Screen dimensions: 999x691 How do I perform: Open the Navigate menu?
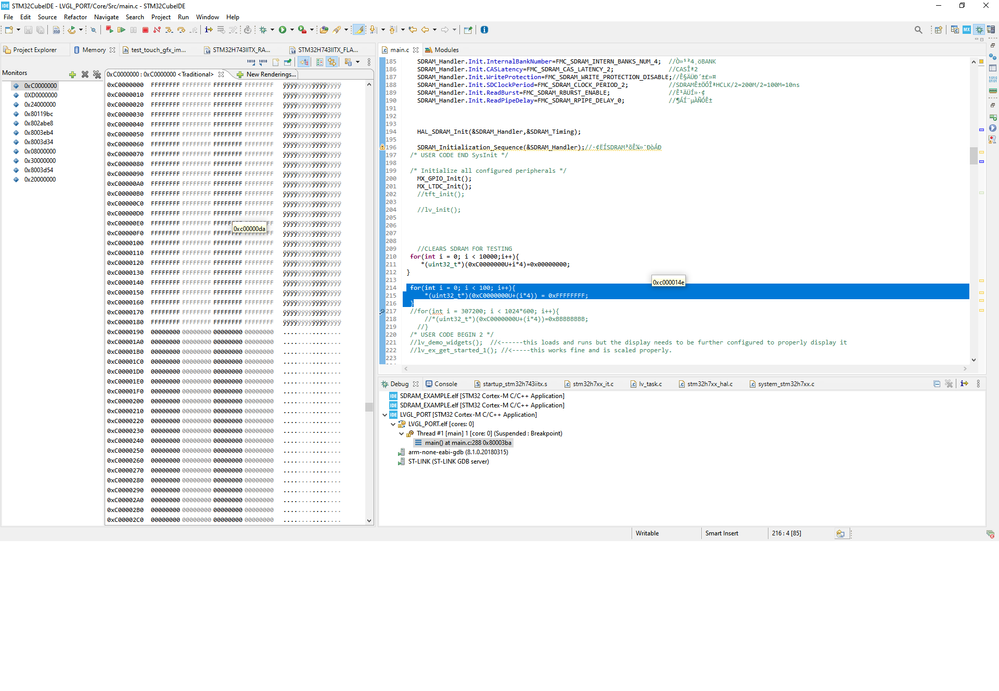(x=106, y=17)
